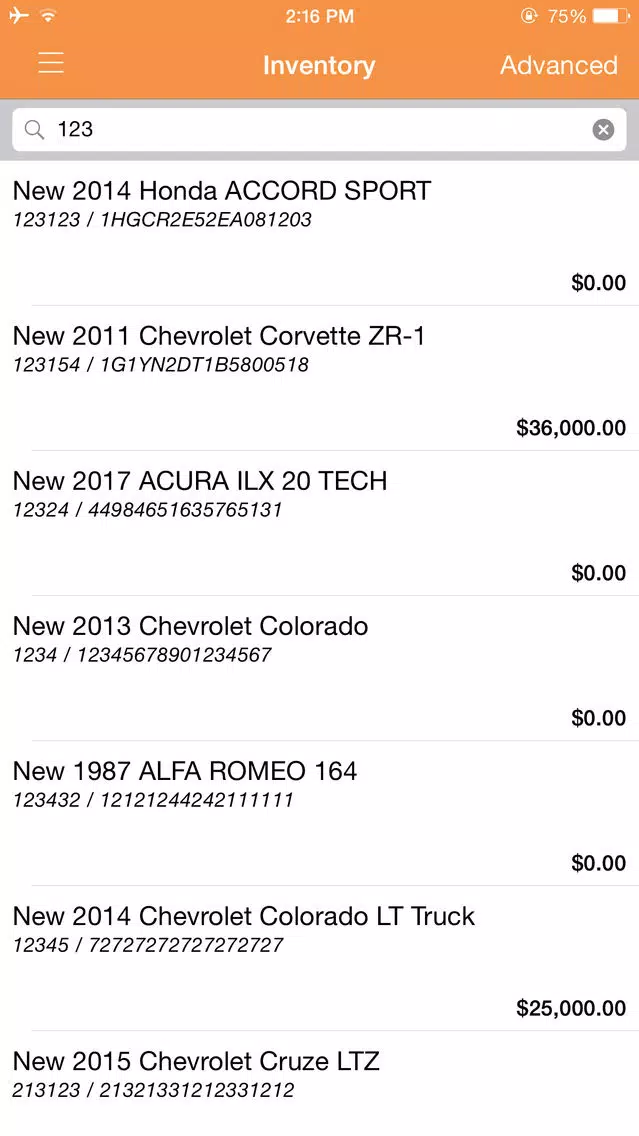Viewport: 639px width, 1136px height.
Task: Open the hamburger menu
Action: point(51,64)
